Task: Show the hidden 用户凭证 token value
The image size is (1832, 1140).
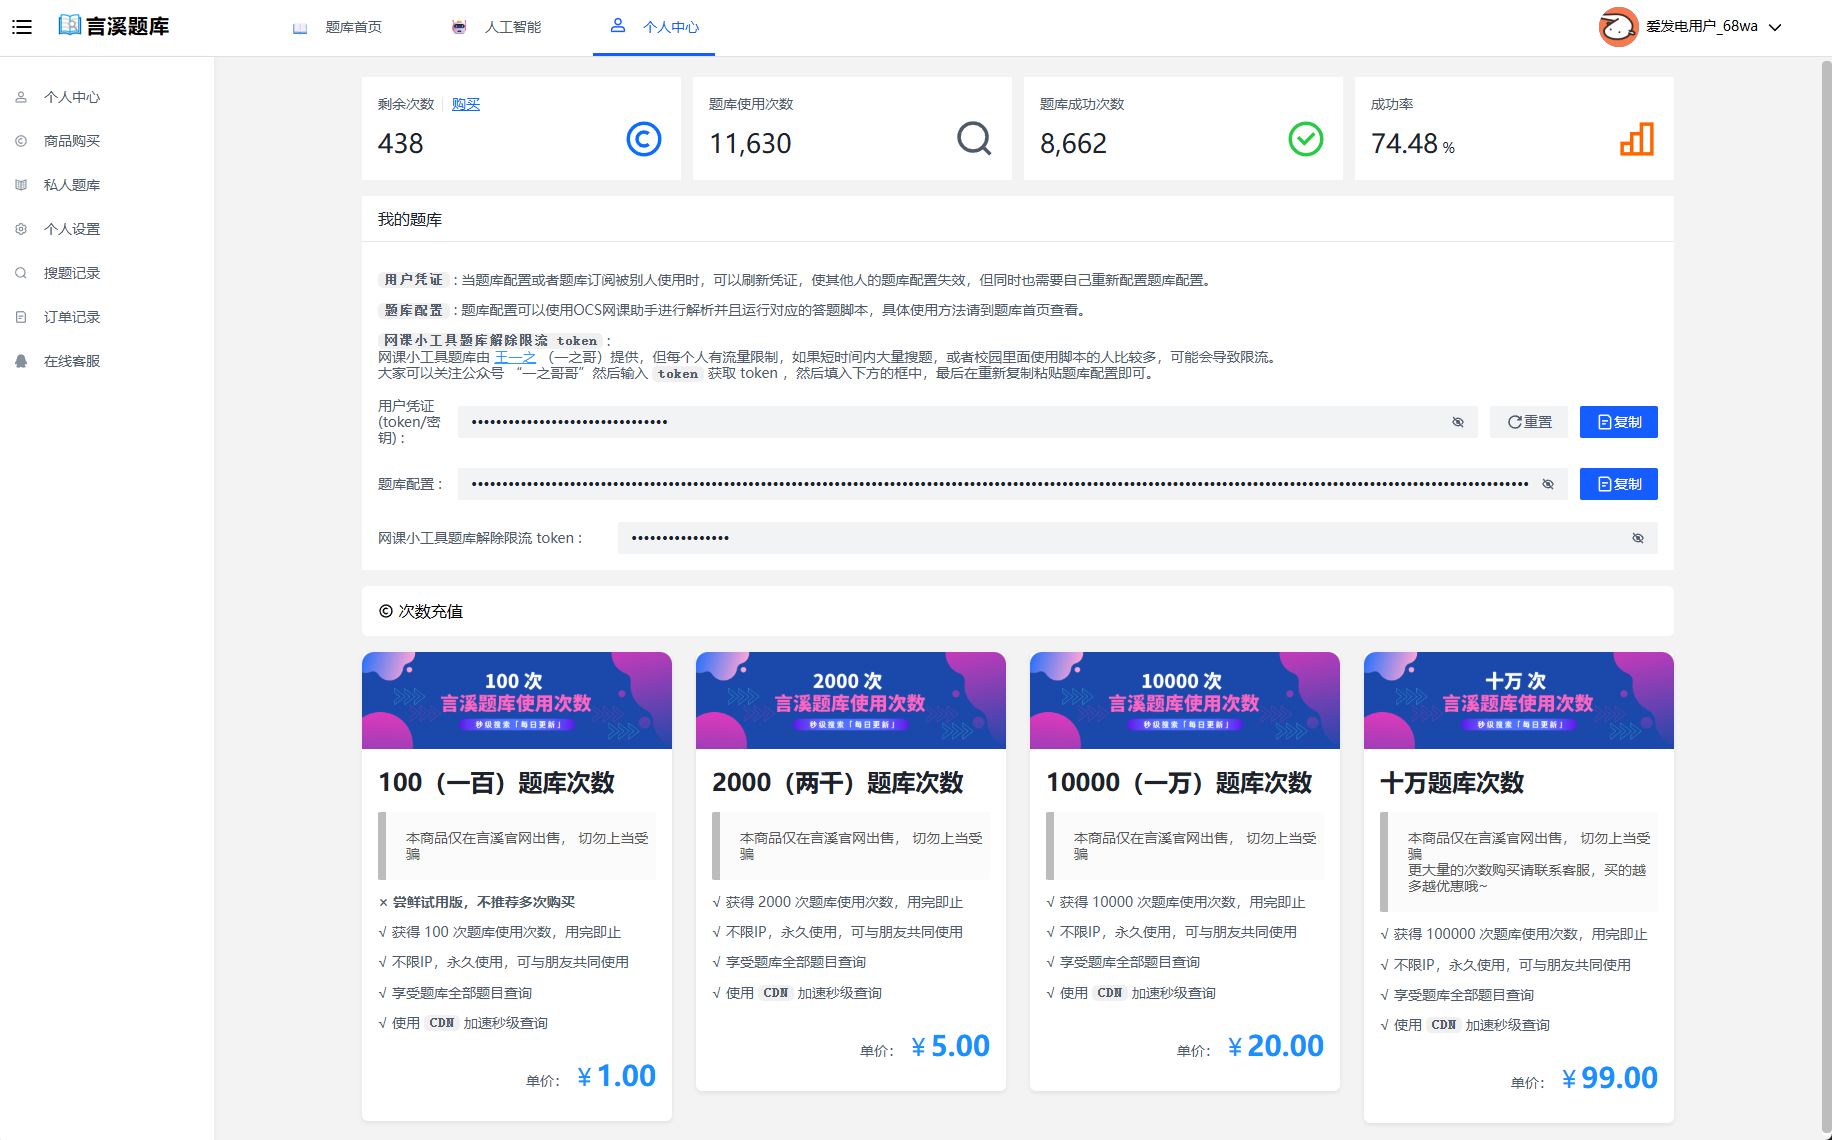Action: 1457,422
